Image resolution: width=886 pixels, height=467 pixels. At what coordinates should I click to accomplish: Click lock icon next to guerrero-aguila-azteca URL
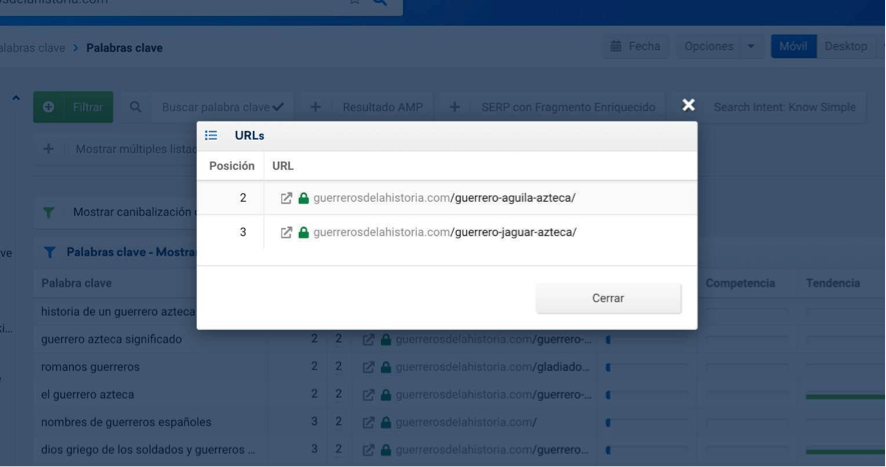303,198
